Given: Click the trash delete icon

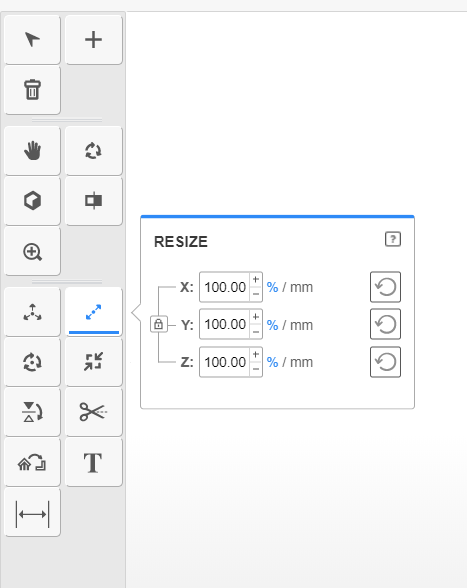Looking at the screenshot, I should coord(32,90).
